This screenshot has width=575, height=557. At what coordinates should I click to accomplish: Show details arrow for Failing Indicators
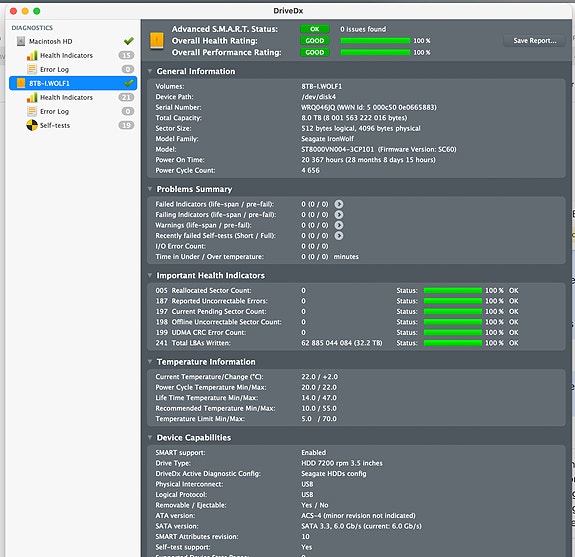pyautogui.click(x=339, y=215)
